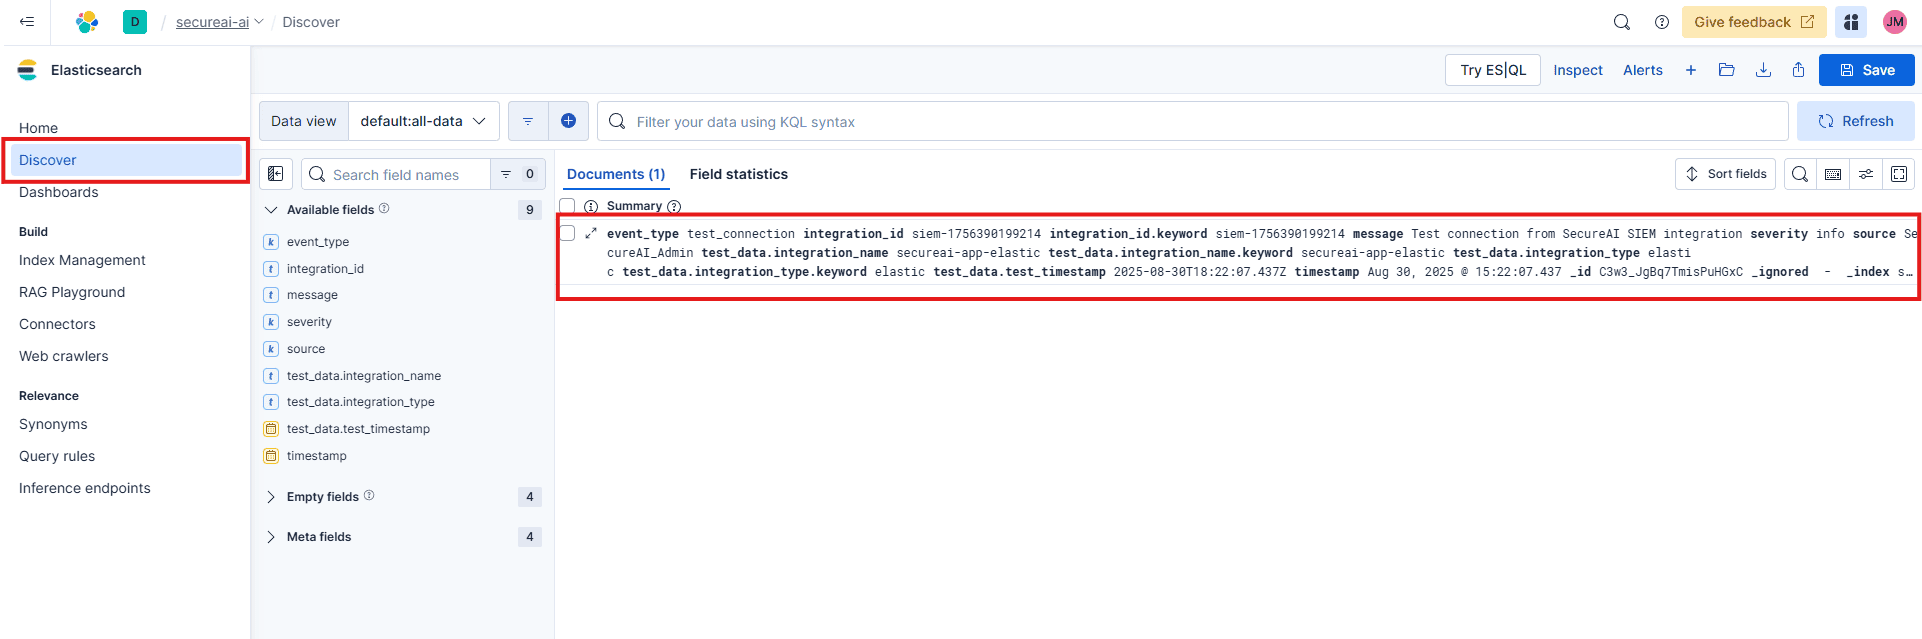
Task: Check the test_connection document row checkbox
Action: point(567,233)
